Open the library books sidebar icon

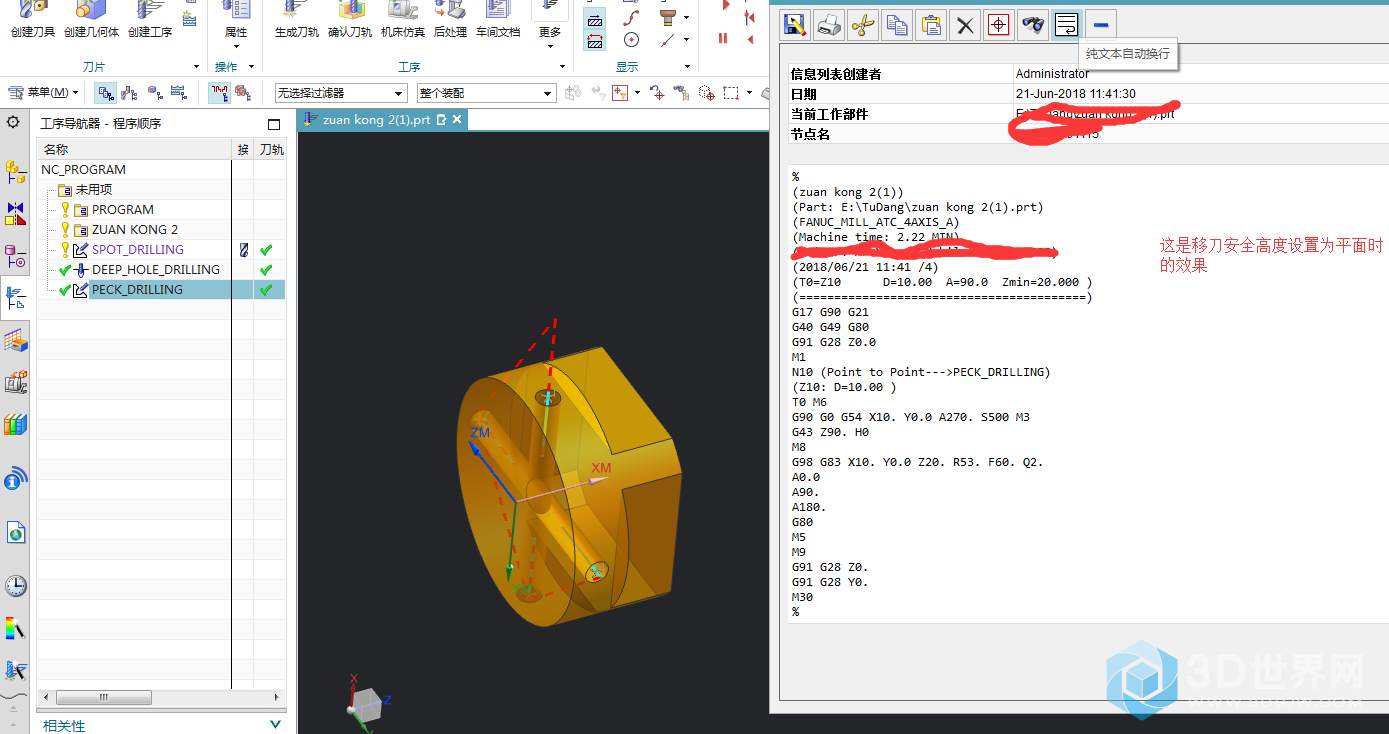(x=15, y=425)
